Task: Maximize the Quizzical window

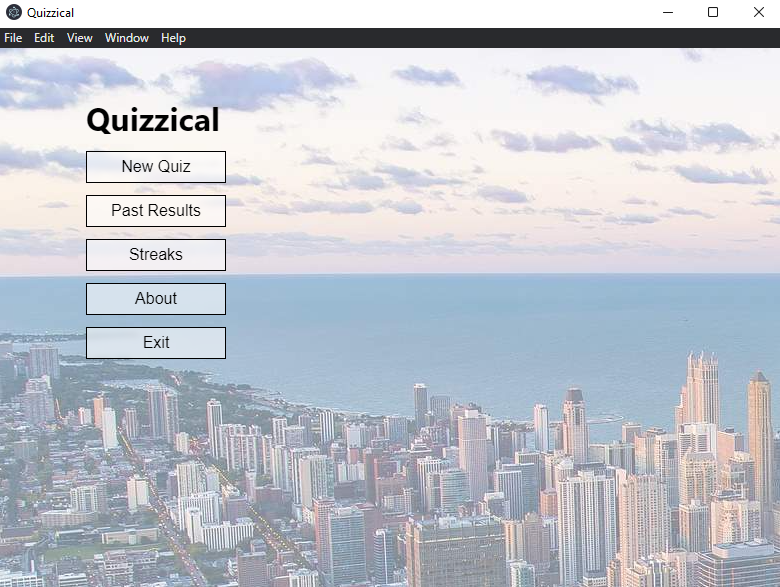Action: pos(713,13)
